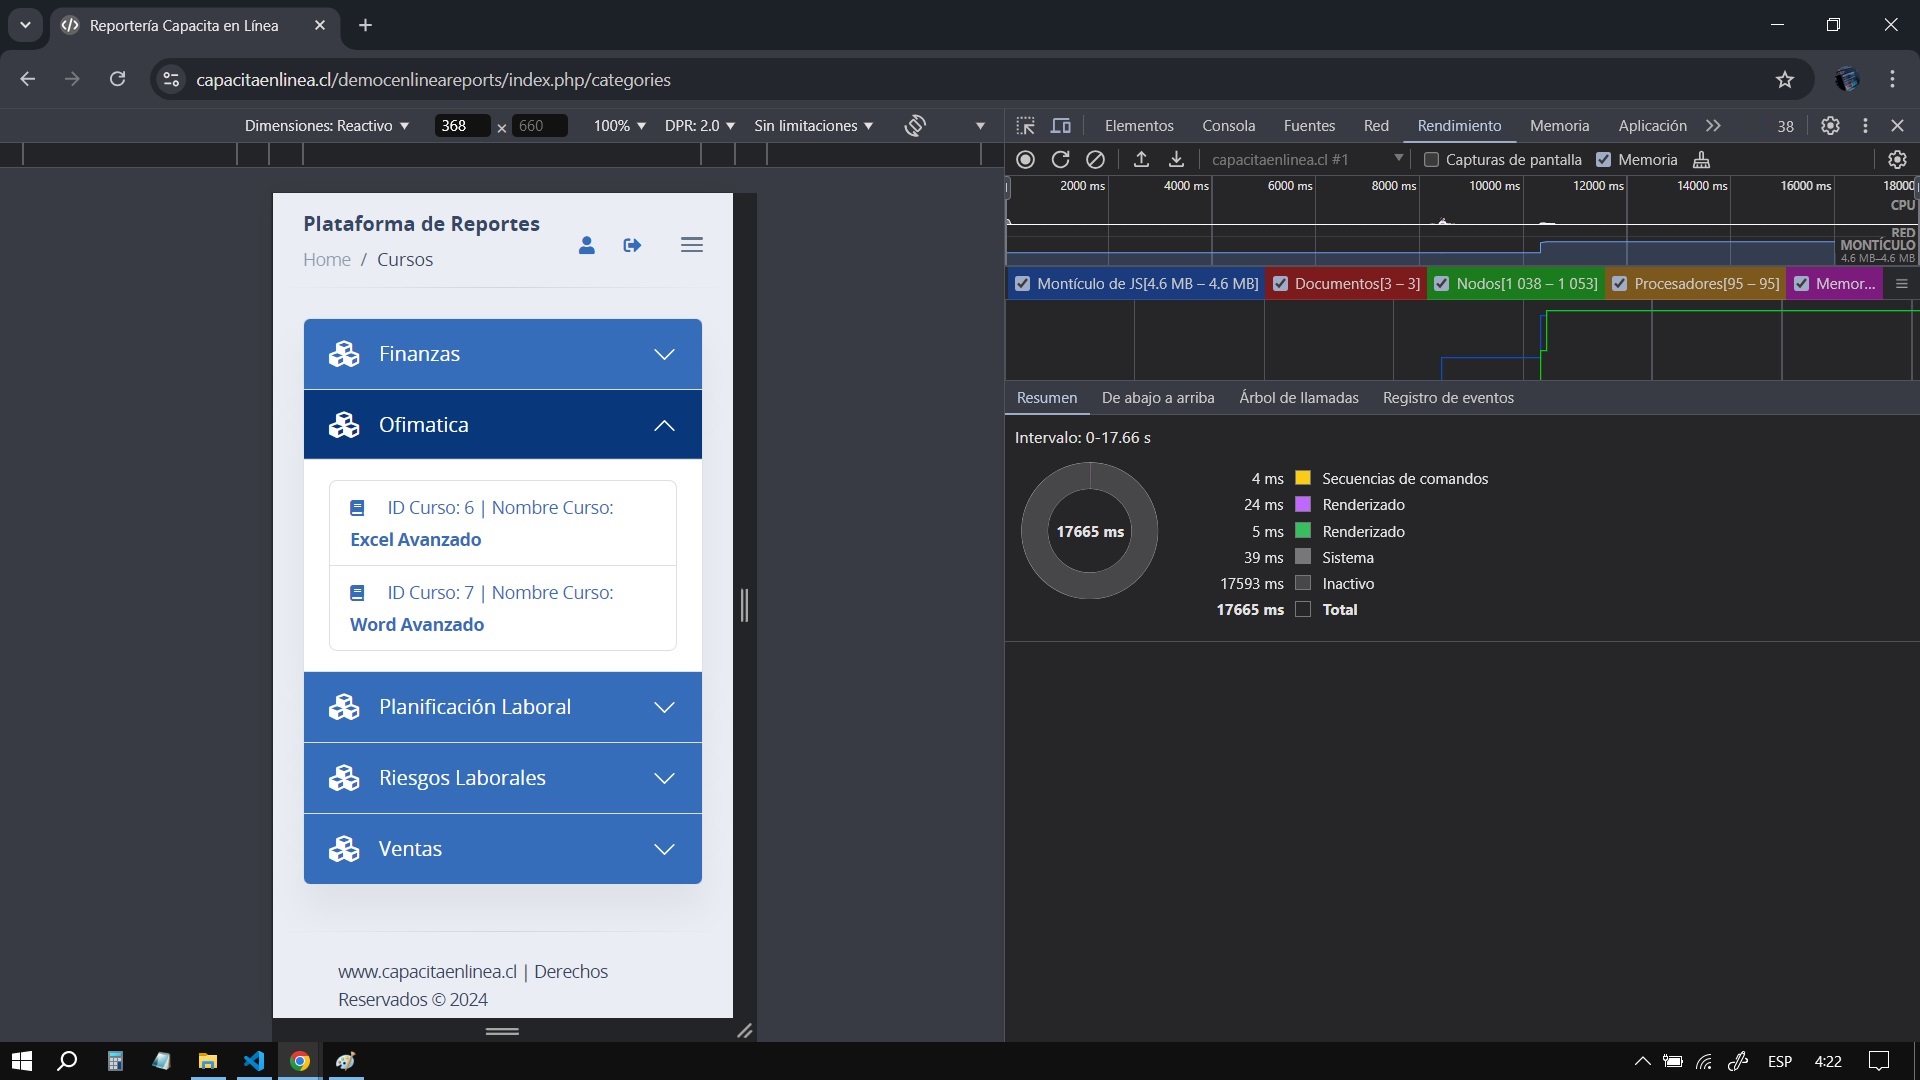Activate the inspect element selector tool
1920x1080 pixels.
1025,125
